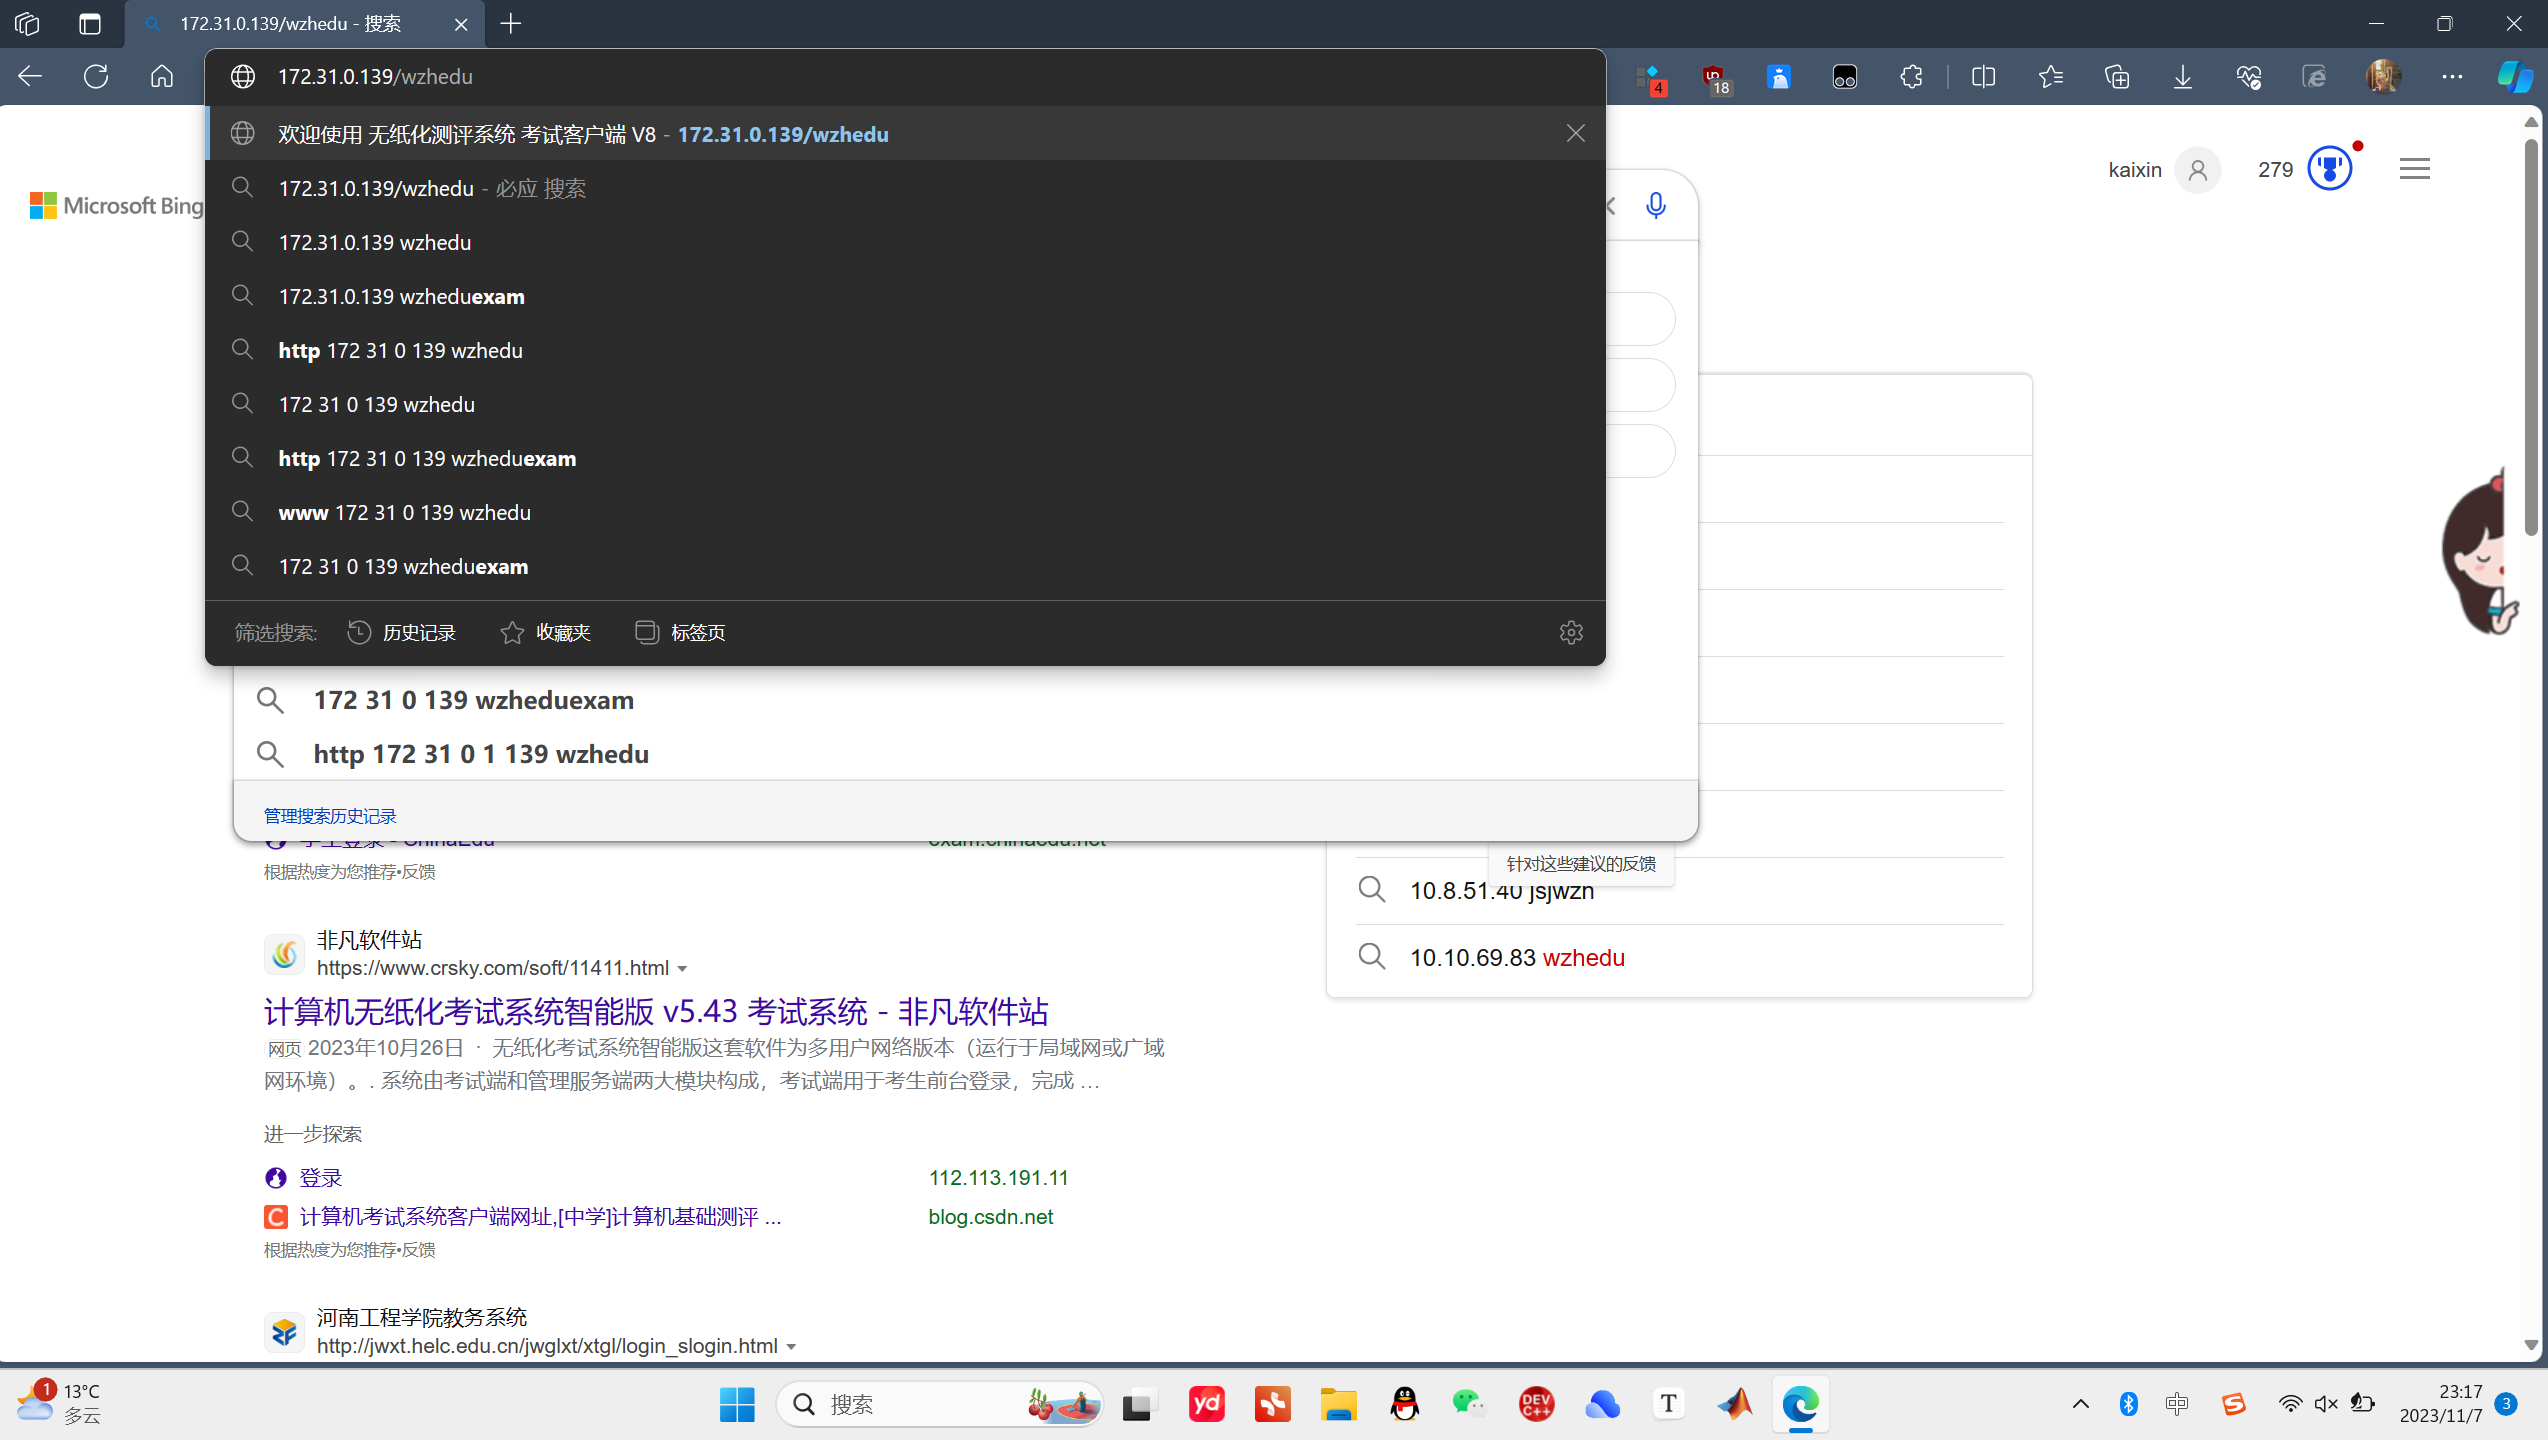The image size is (2548, 1440).
Task: Open the Favorites star icon
Action: (x=2050, y=76)
